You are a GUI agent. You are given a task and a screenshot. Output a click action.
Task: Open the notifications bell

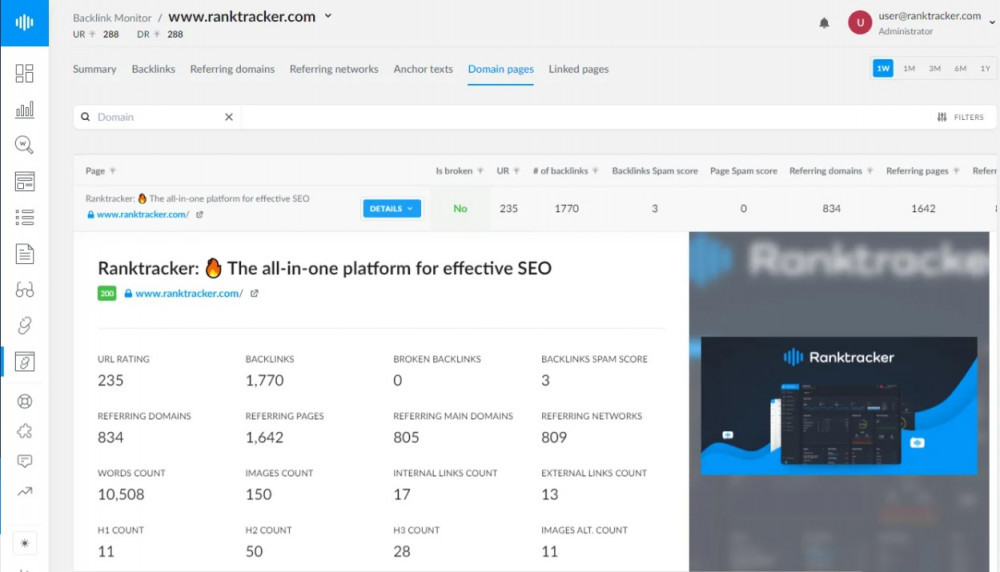click(x=824, y=23)
